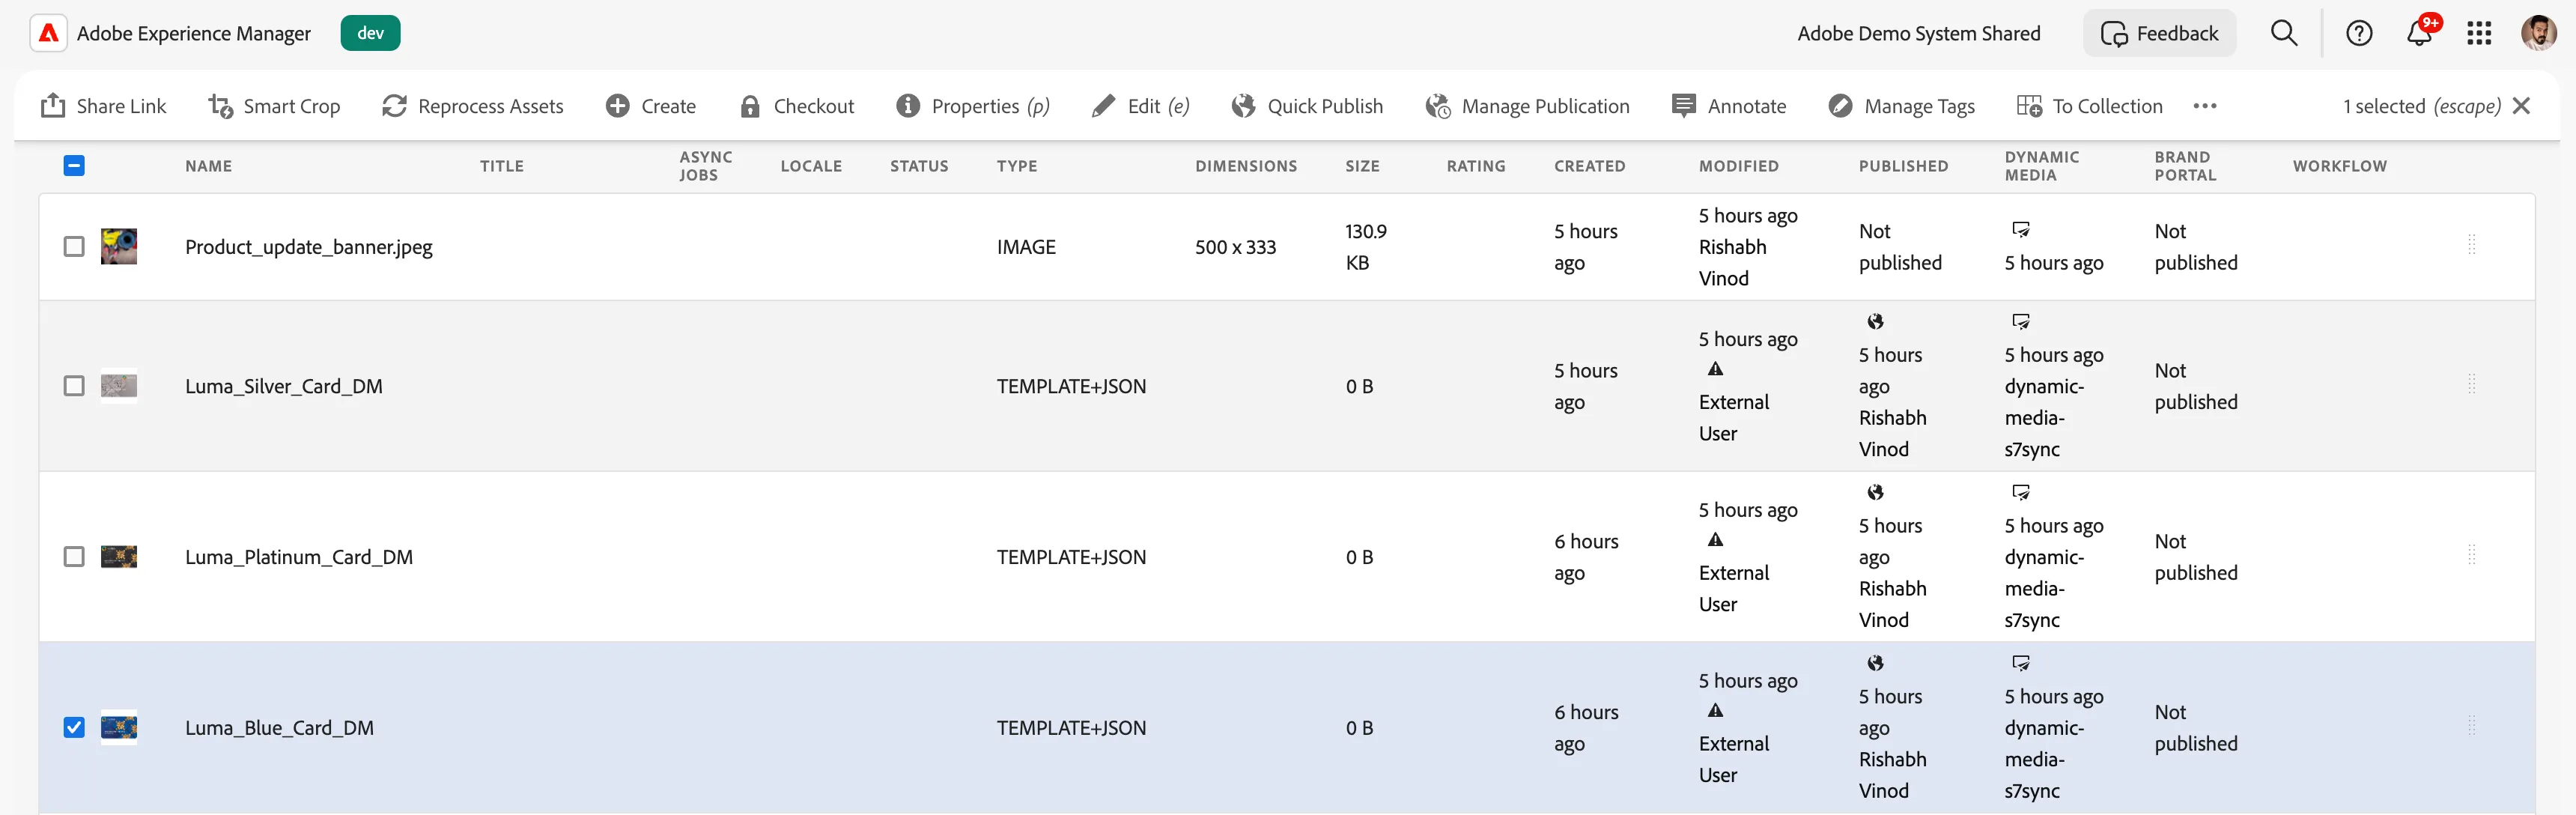
Task: Open the Create menu
Action: pos(651,106)
